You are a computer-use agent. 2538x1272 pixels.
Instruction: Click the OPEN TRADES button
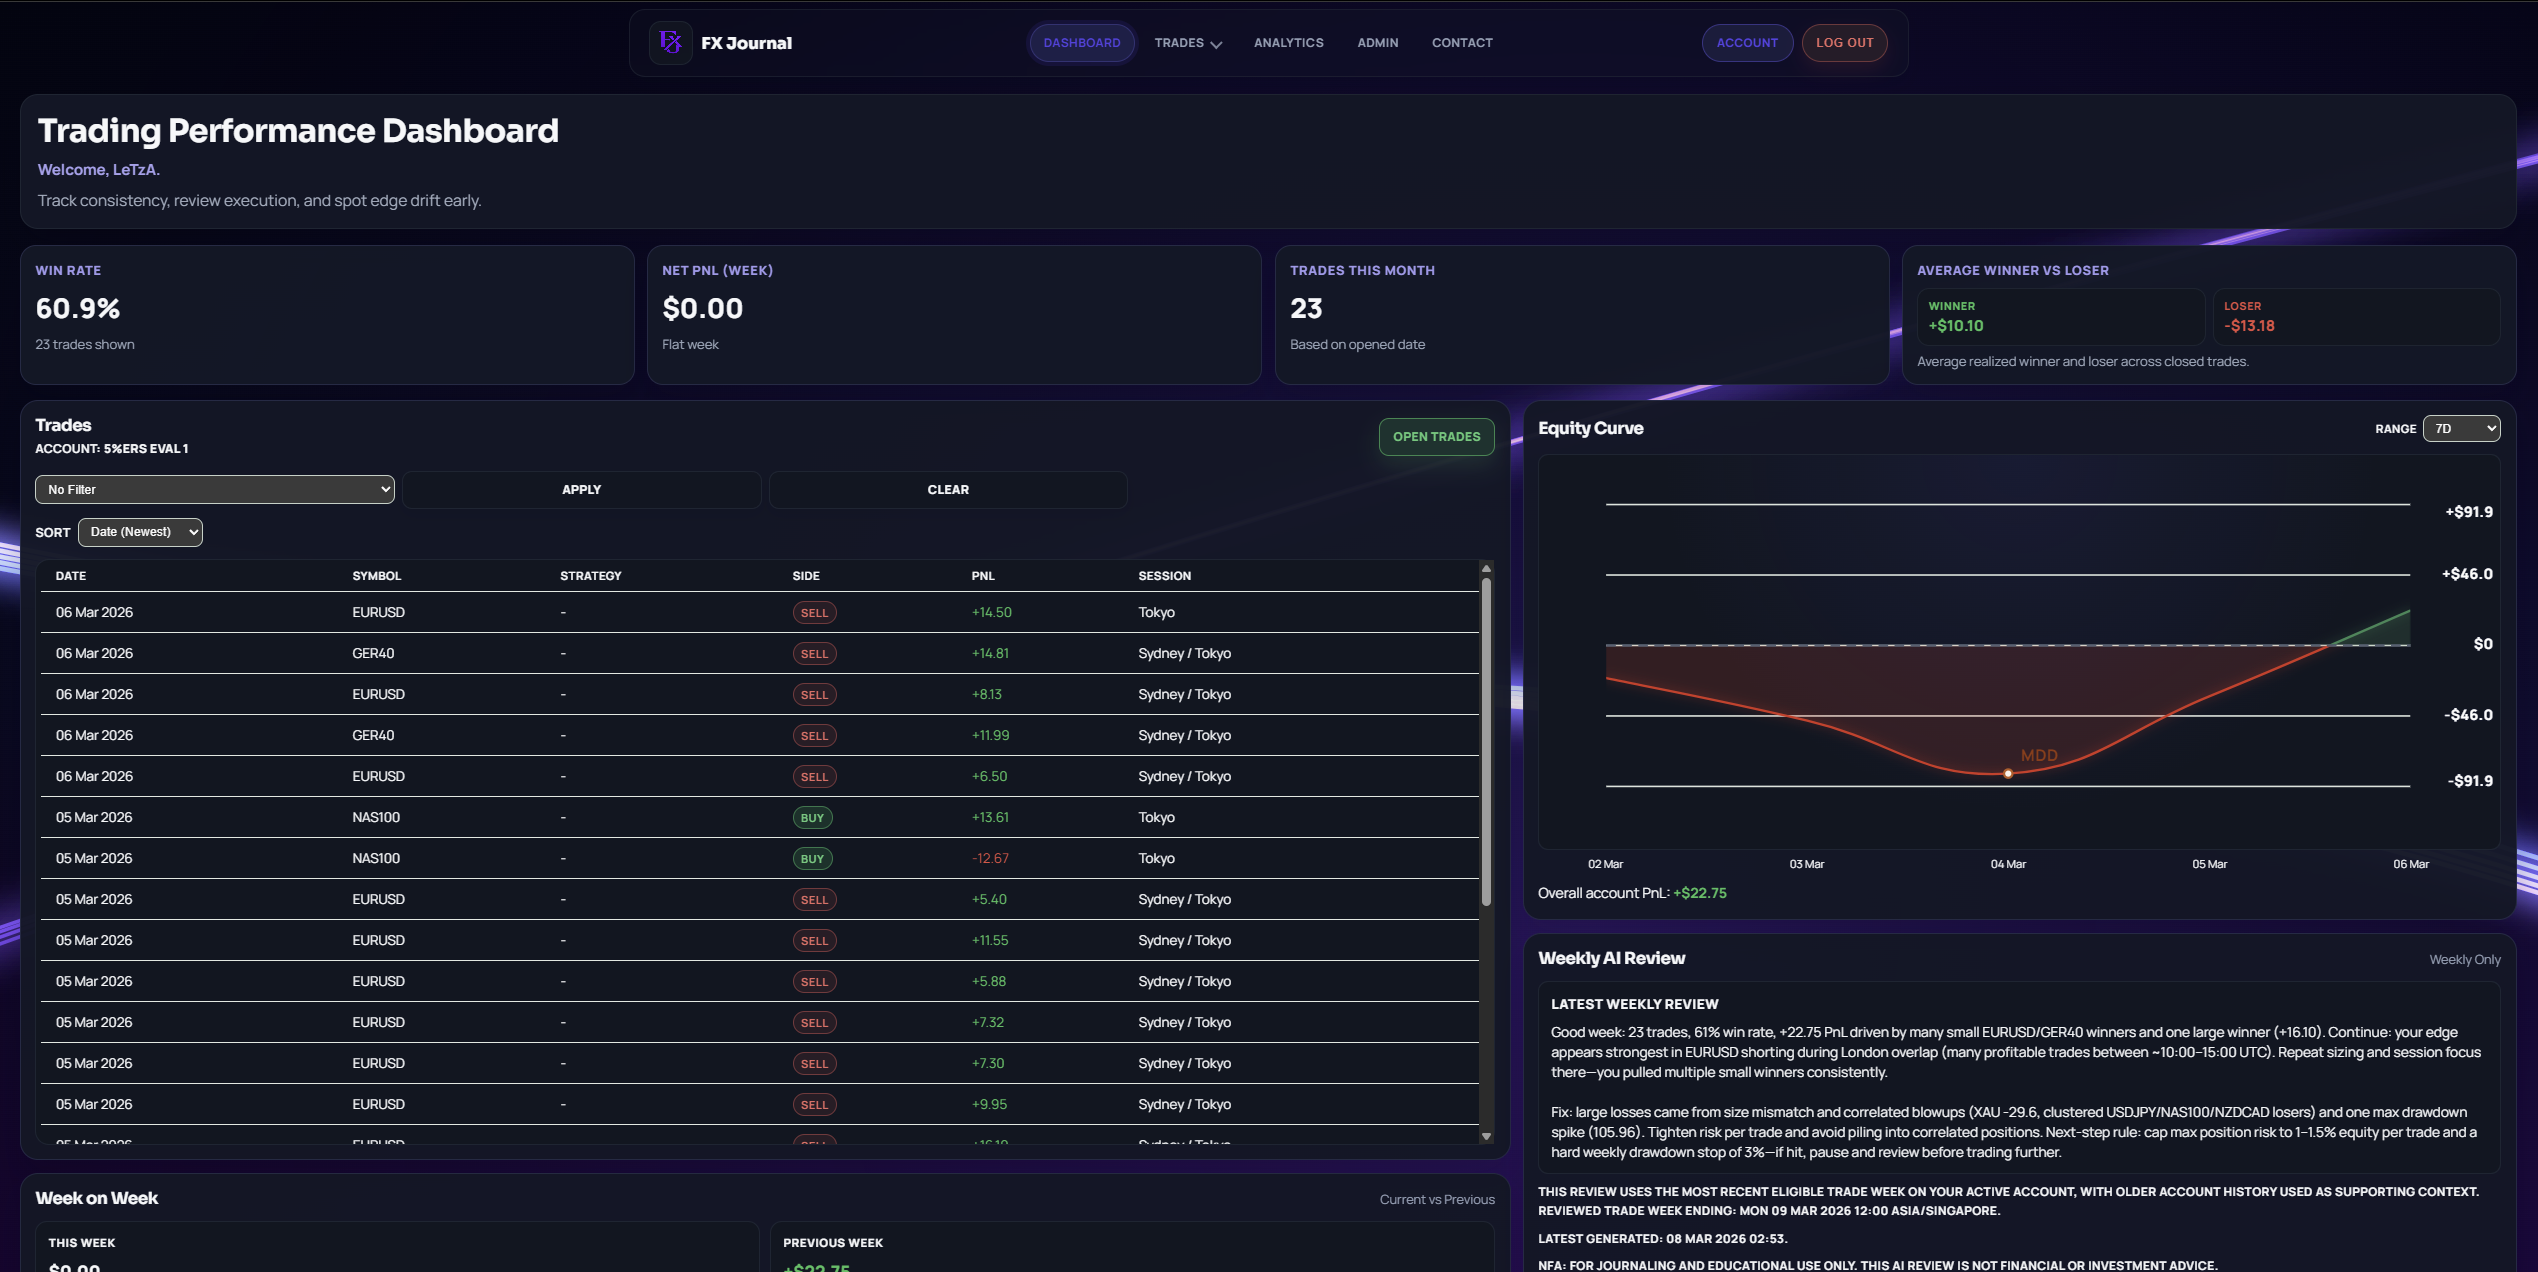tap(1436, 436)
